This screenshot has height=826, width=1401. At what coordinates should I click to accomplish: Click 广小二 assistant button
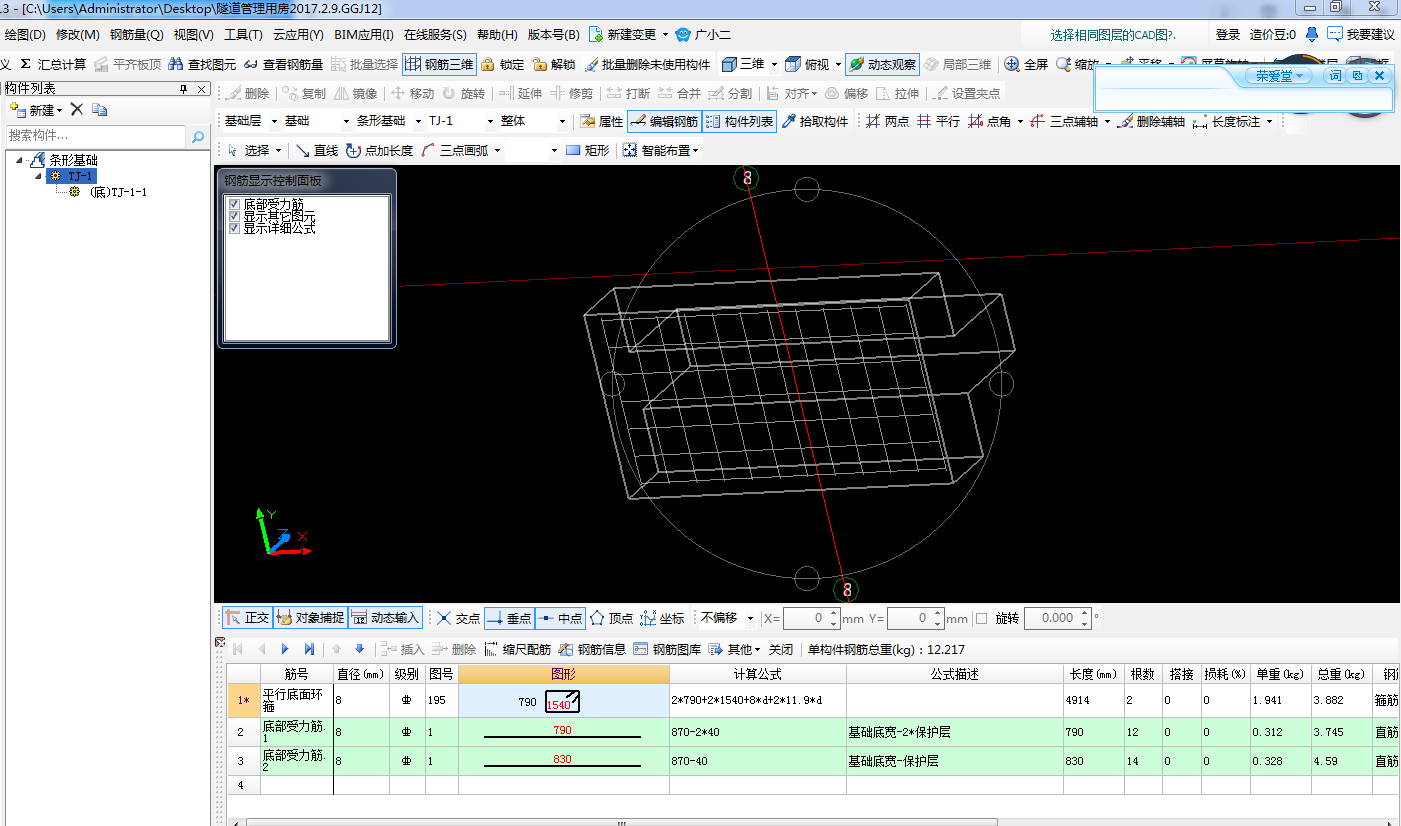click(703, 34)
